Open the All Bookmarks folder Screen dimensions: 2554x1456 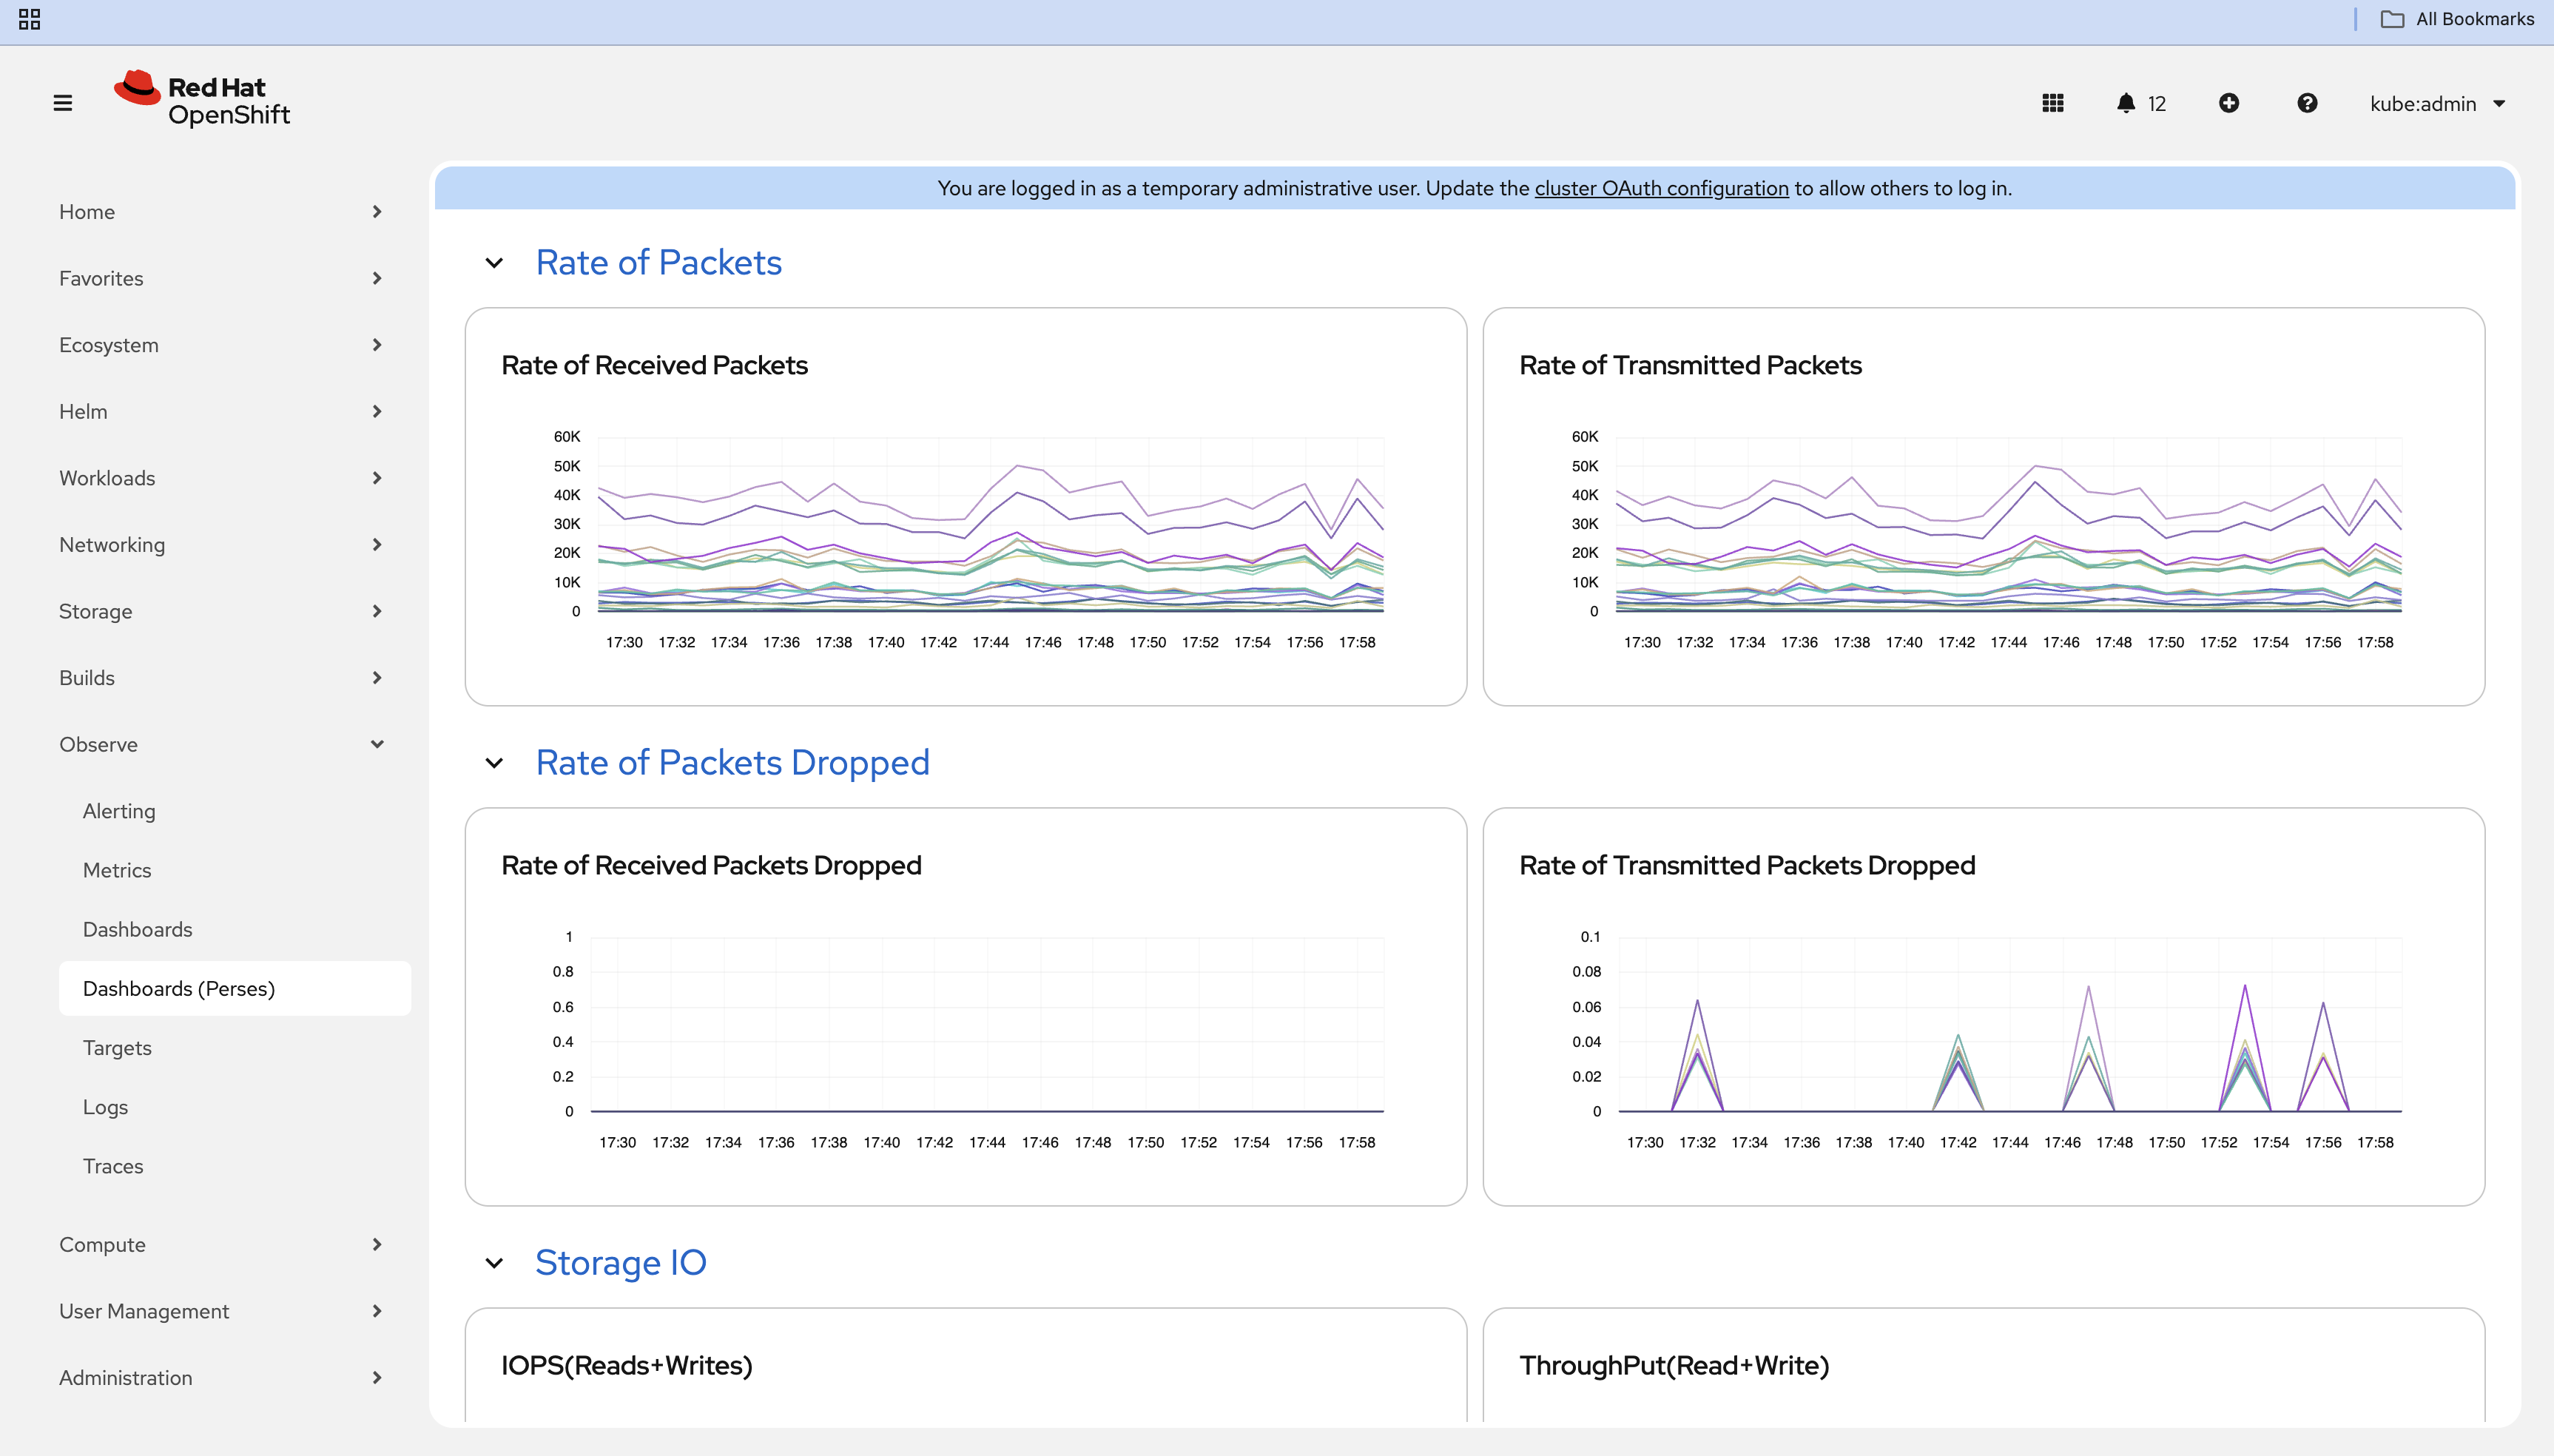click(2457, 19)
